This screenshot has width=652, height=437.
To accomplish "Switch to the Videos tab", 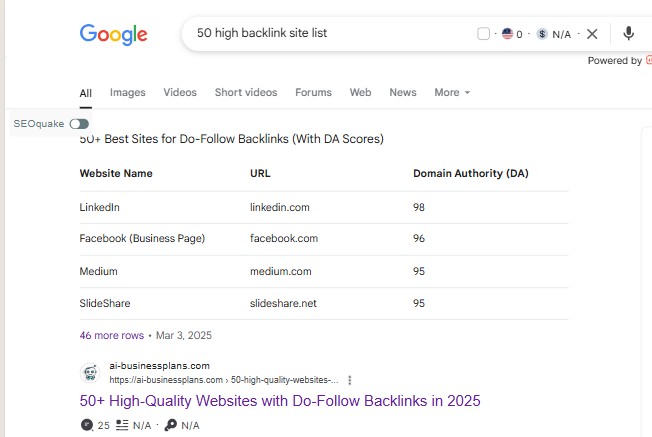I will pyautogui.click(x=180, y=92).
